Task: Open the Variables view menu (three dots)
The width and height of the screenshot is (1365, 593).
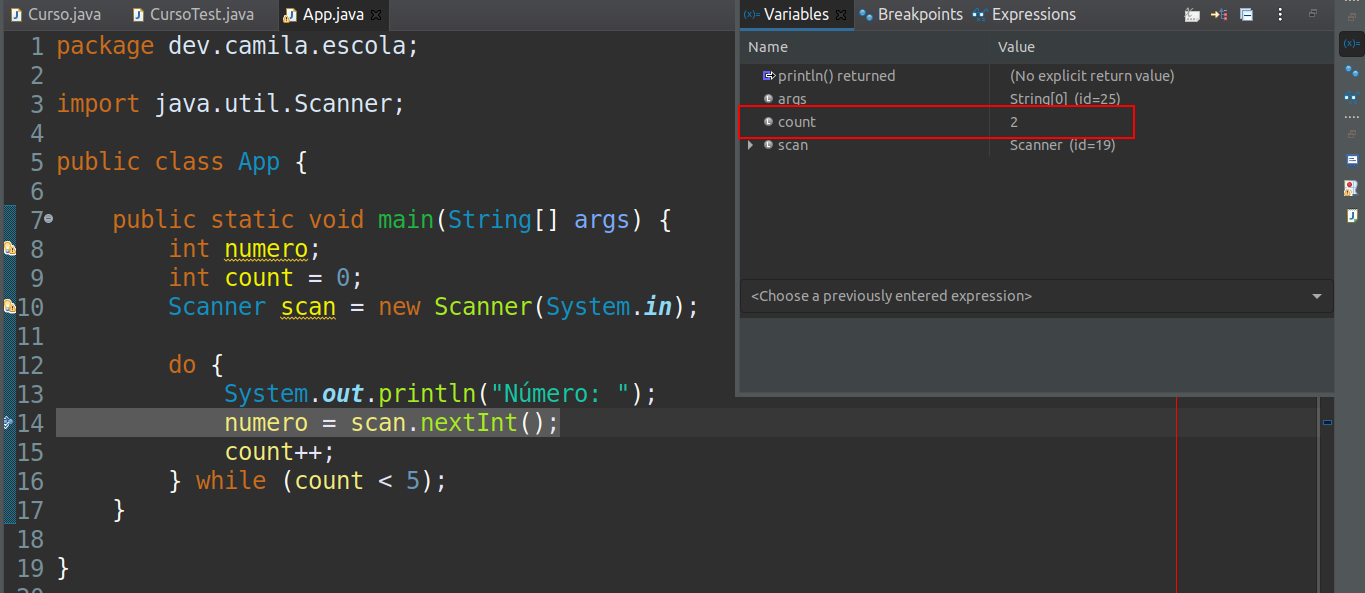Action: 1280,15
